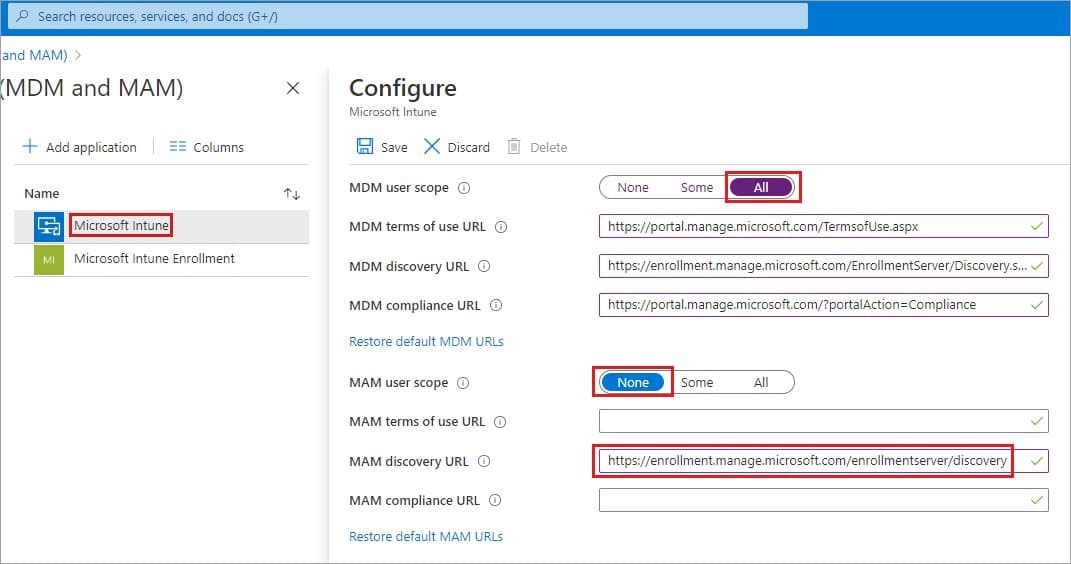1071x564 pixels.
Task: Close the MDM and MAM blade
Action: (x=293, y=88)
